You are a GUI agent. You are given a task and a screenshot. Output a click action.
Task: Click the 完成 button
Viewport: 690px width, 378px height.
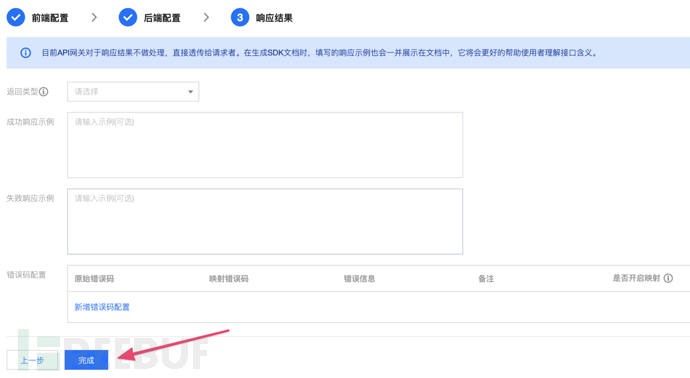pyautogui.click(x=86, y=360)
